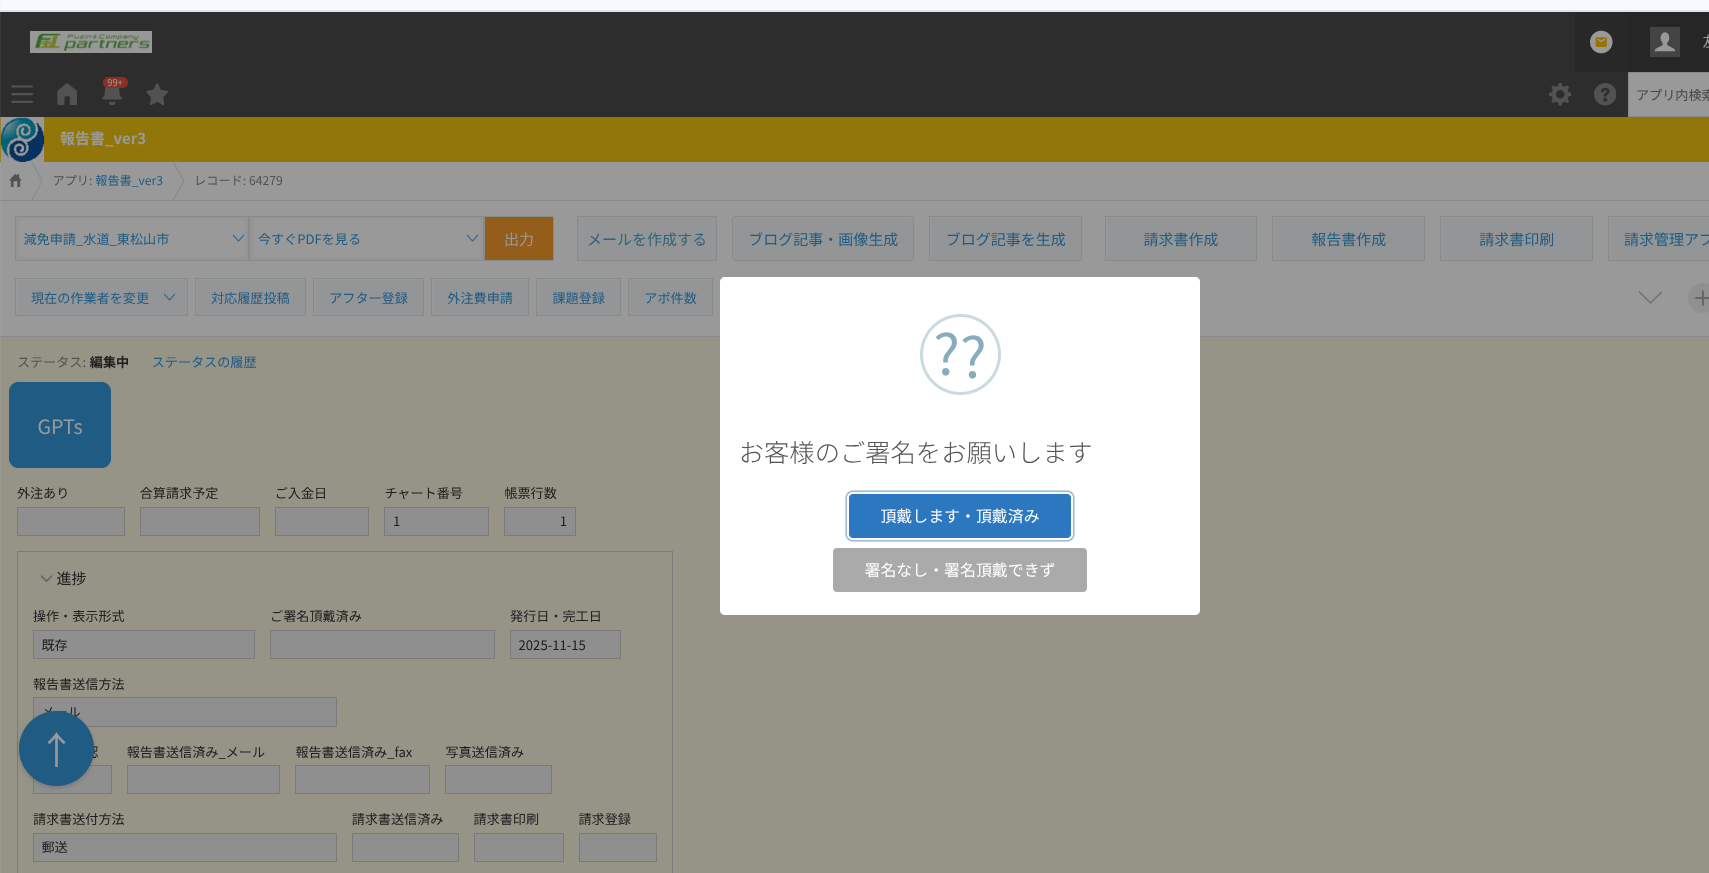Click 署名なし・署名頂戴できず button

[959, 570]
